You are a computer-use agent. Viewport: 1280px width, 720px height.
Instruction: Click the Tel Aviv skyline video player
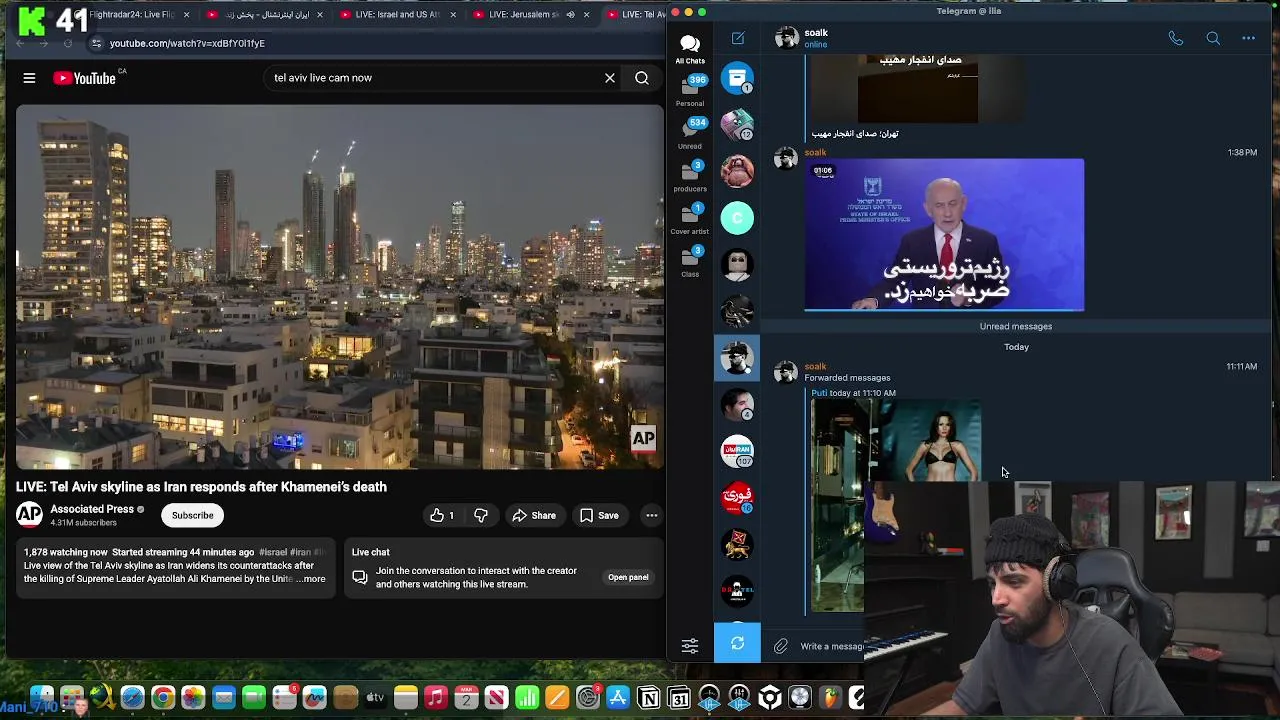coord(340,287)
